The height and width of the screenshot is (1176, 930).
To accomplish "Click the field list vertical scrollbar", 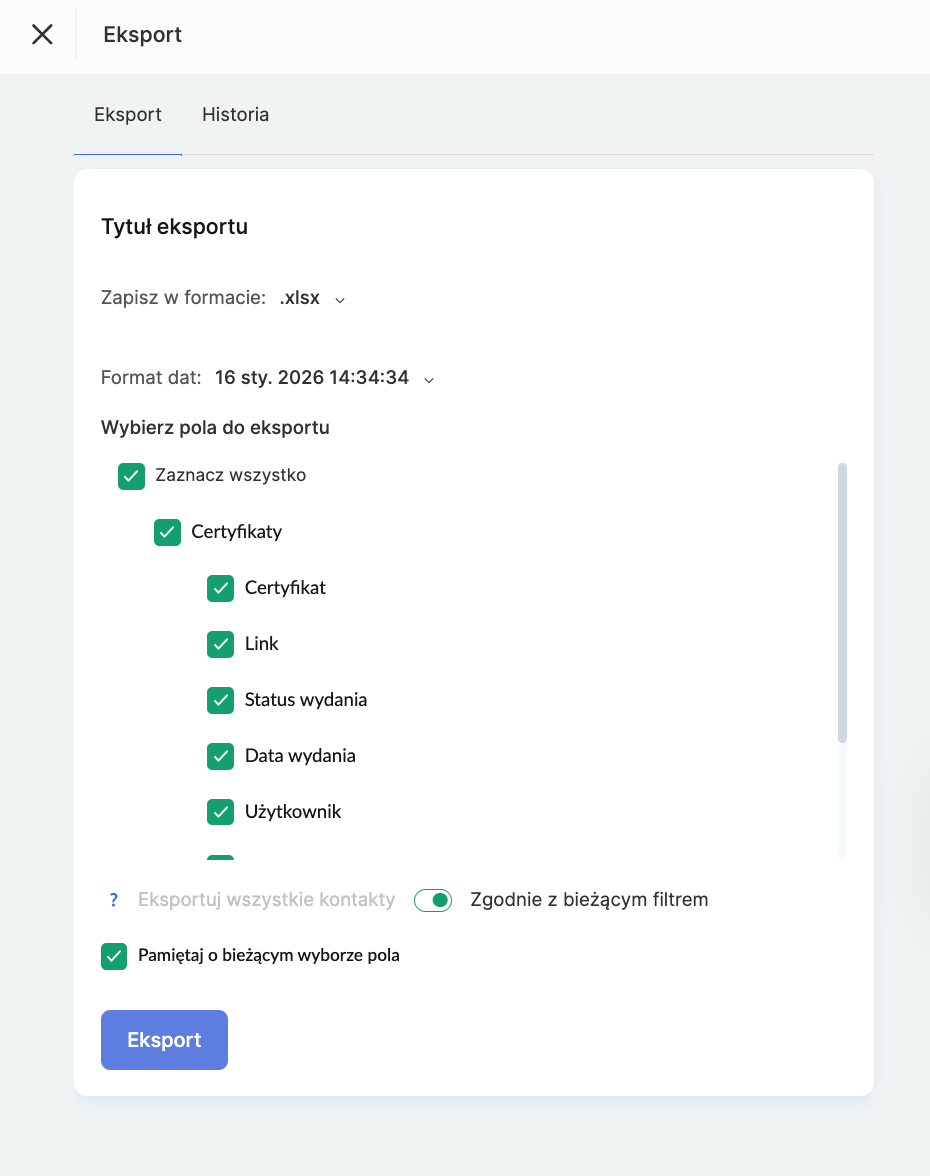I will [x=842, y=602].
